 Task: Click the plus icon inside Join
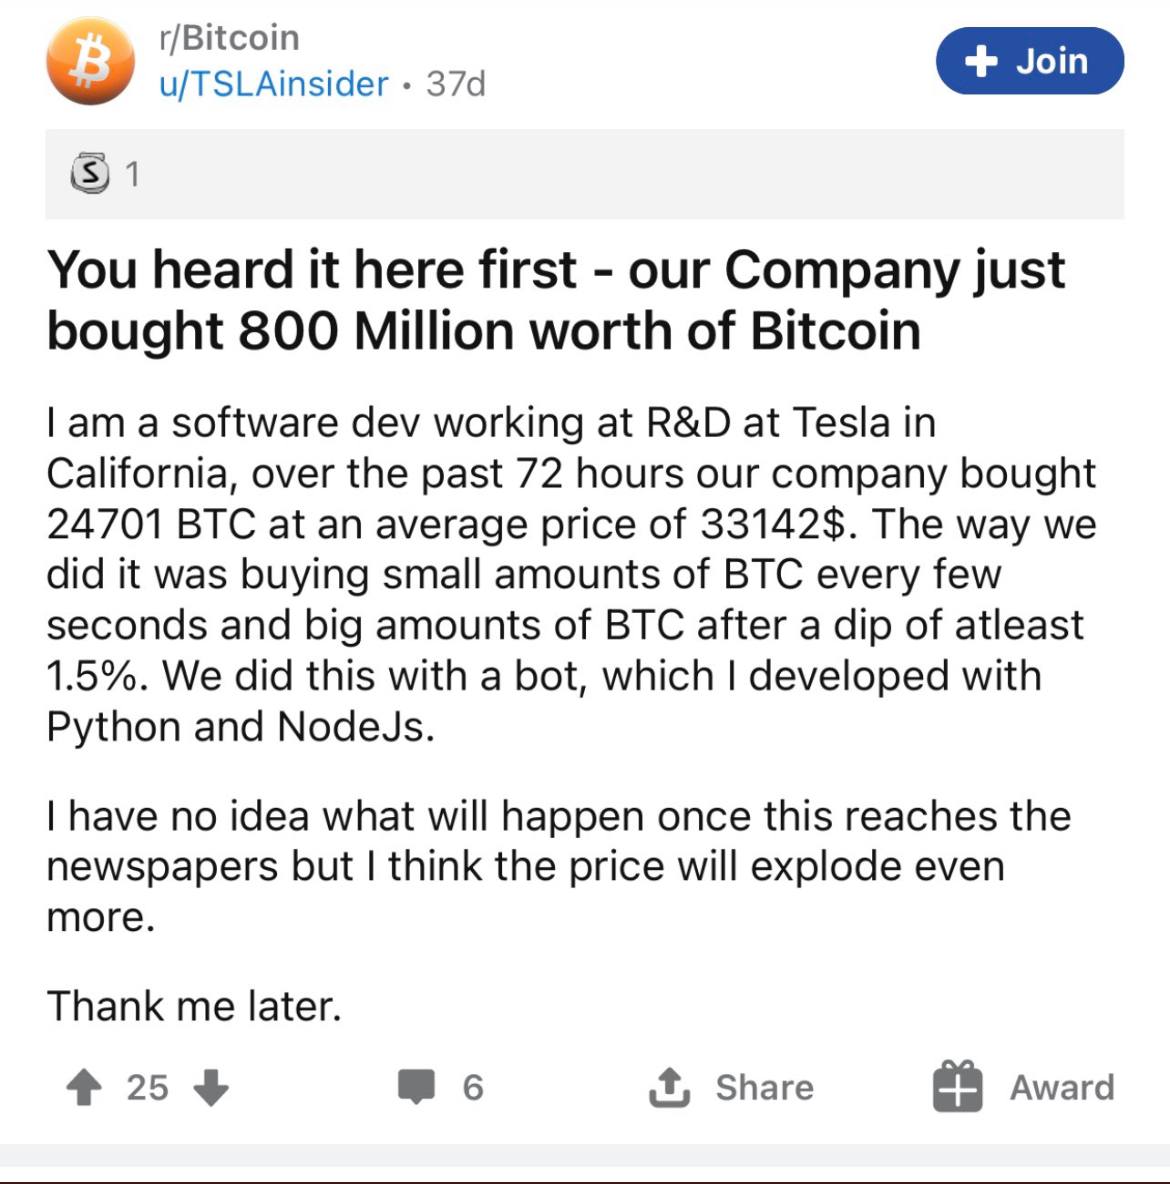pyautogui.click(x=981, y=61)
